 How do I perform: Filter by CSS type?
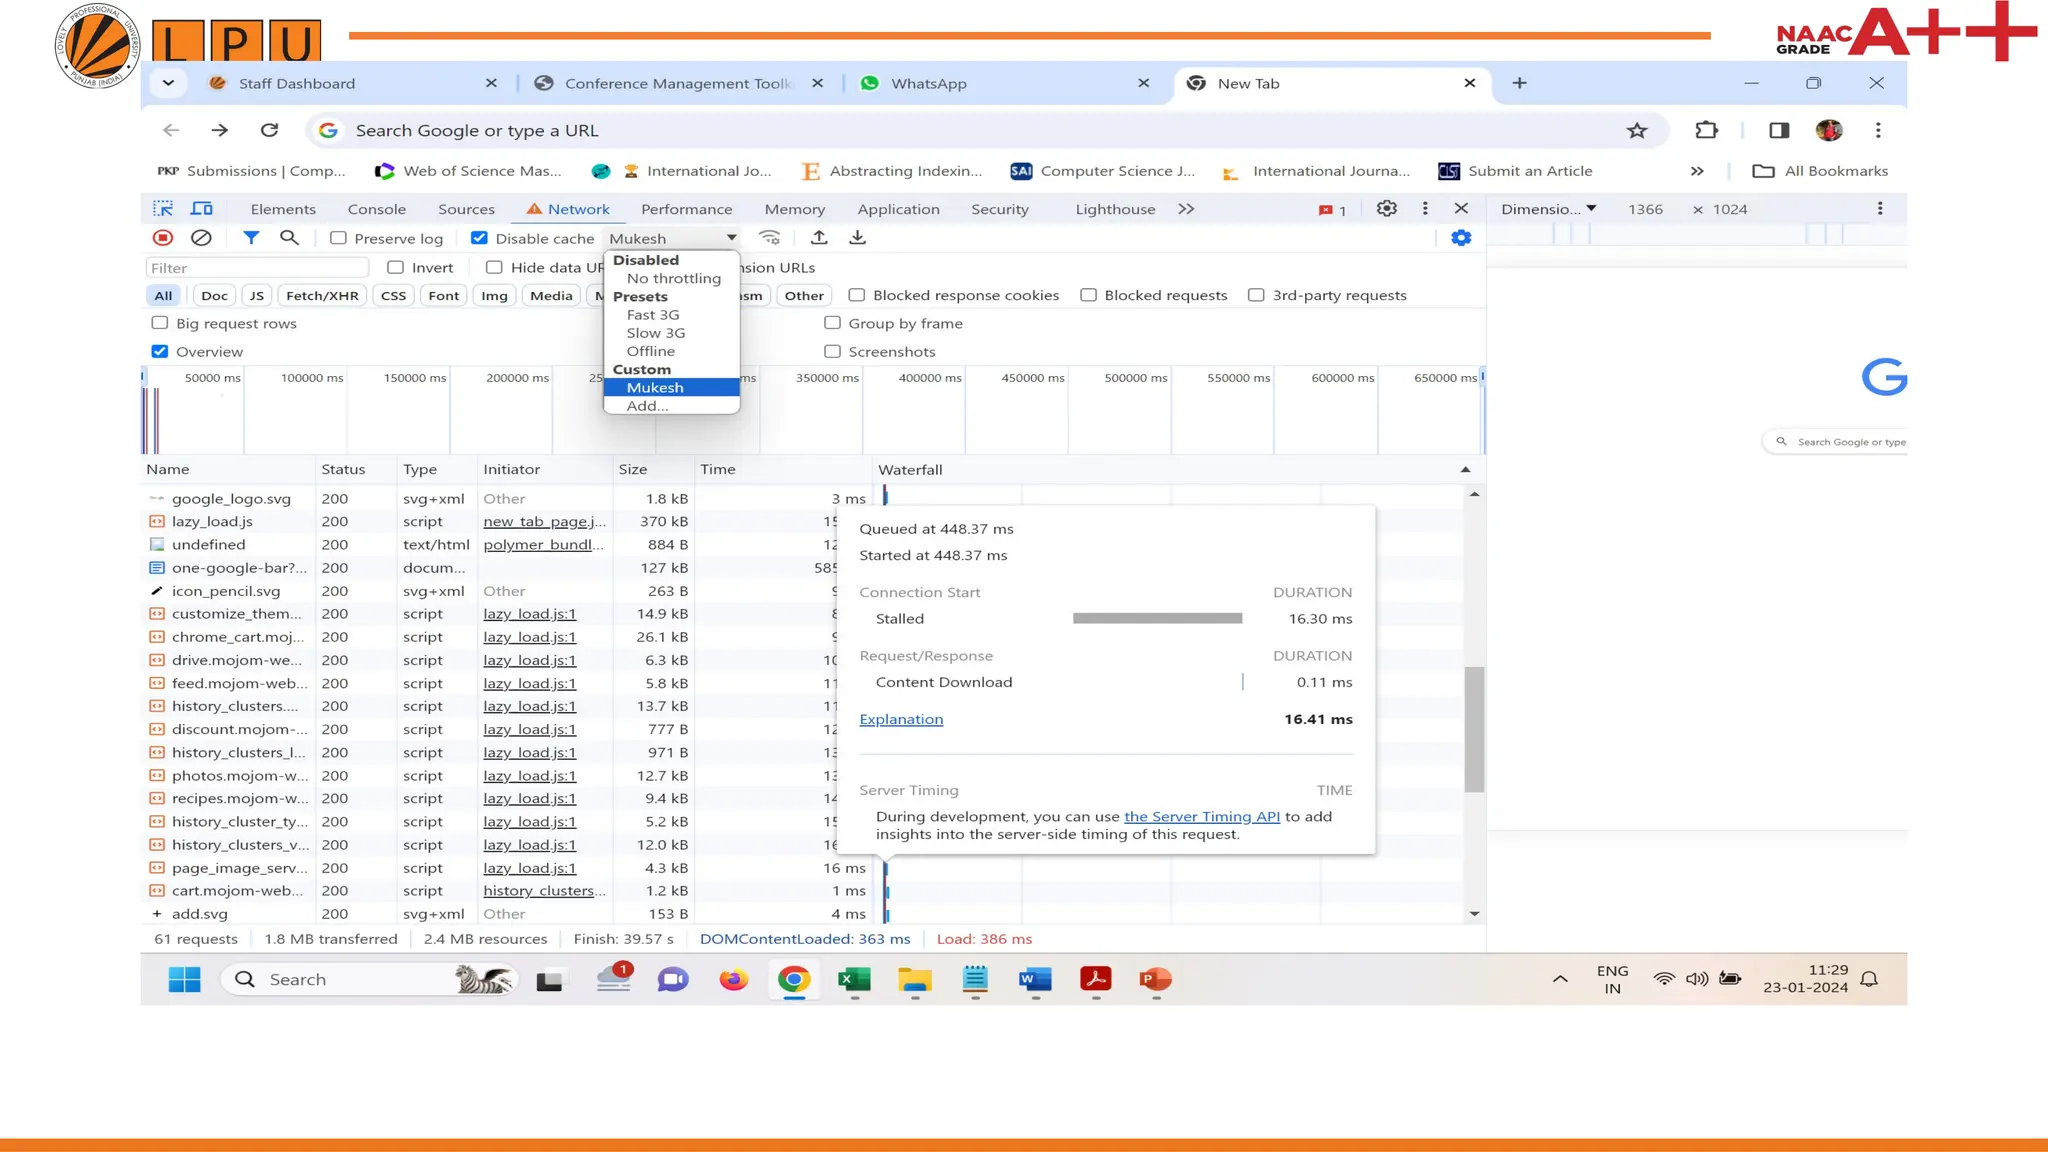click(x=393, y=295)
